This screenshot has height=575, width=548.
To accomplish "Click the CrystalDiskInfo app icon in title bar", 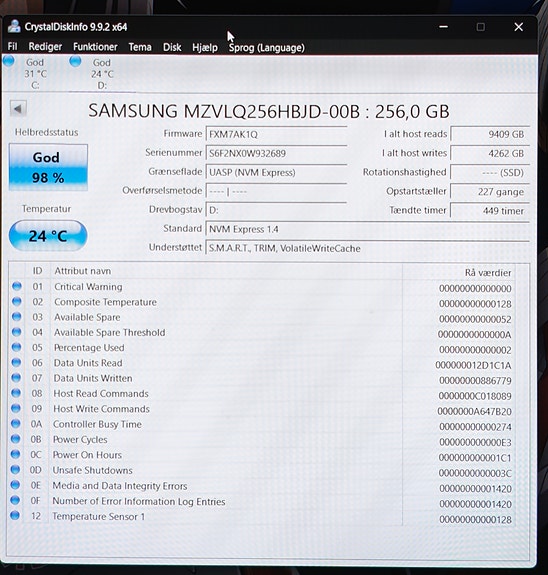I will (x=14, y=26).
